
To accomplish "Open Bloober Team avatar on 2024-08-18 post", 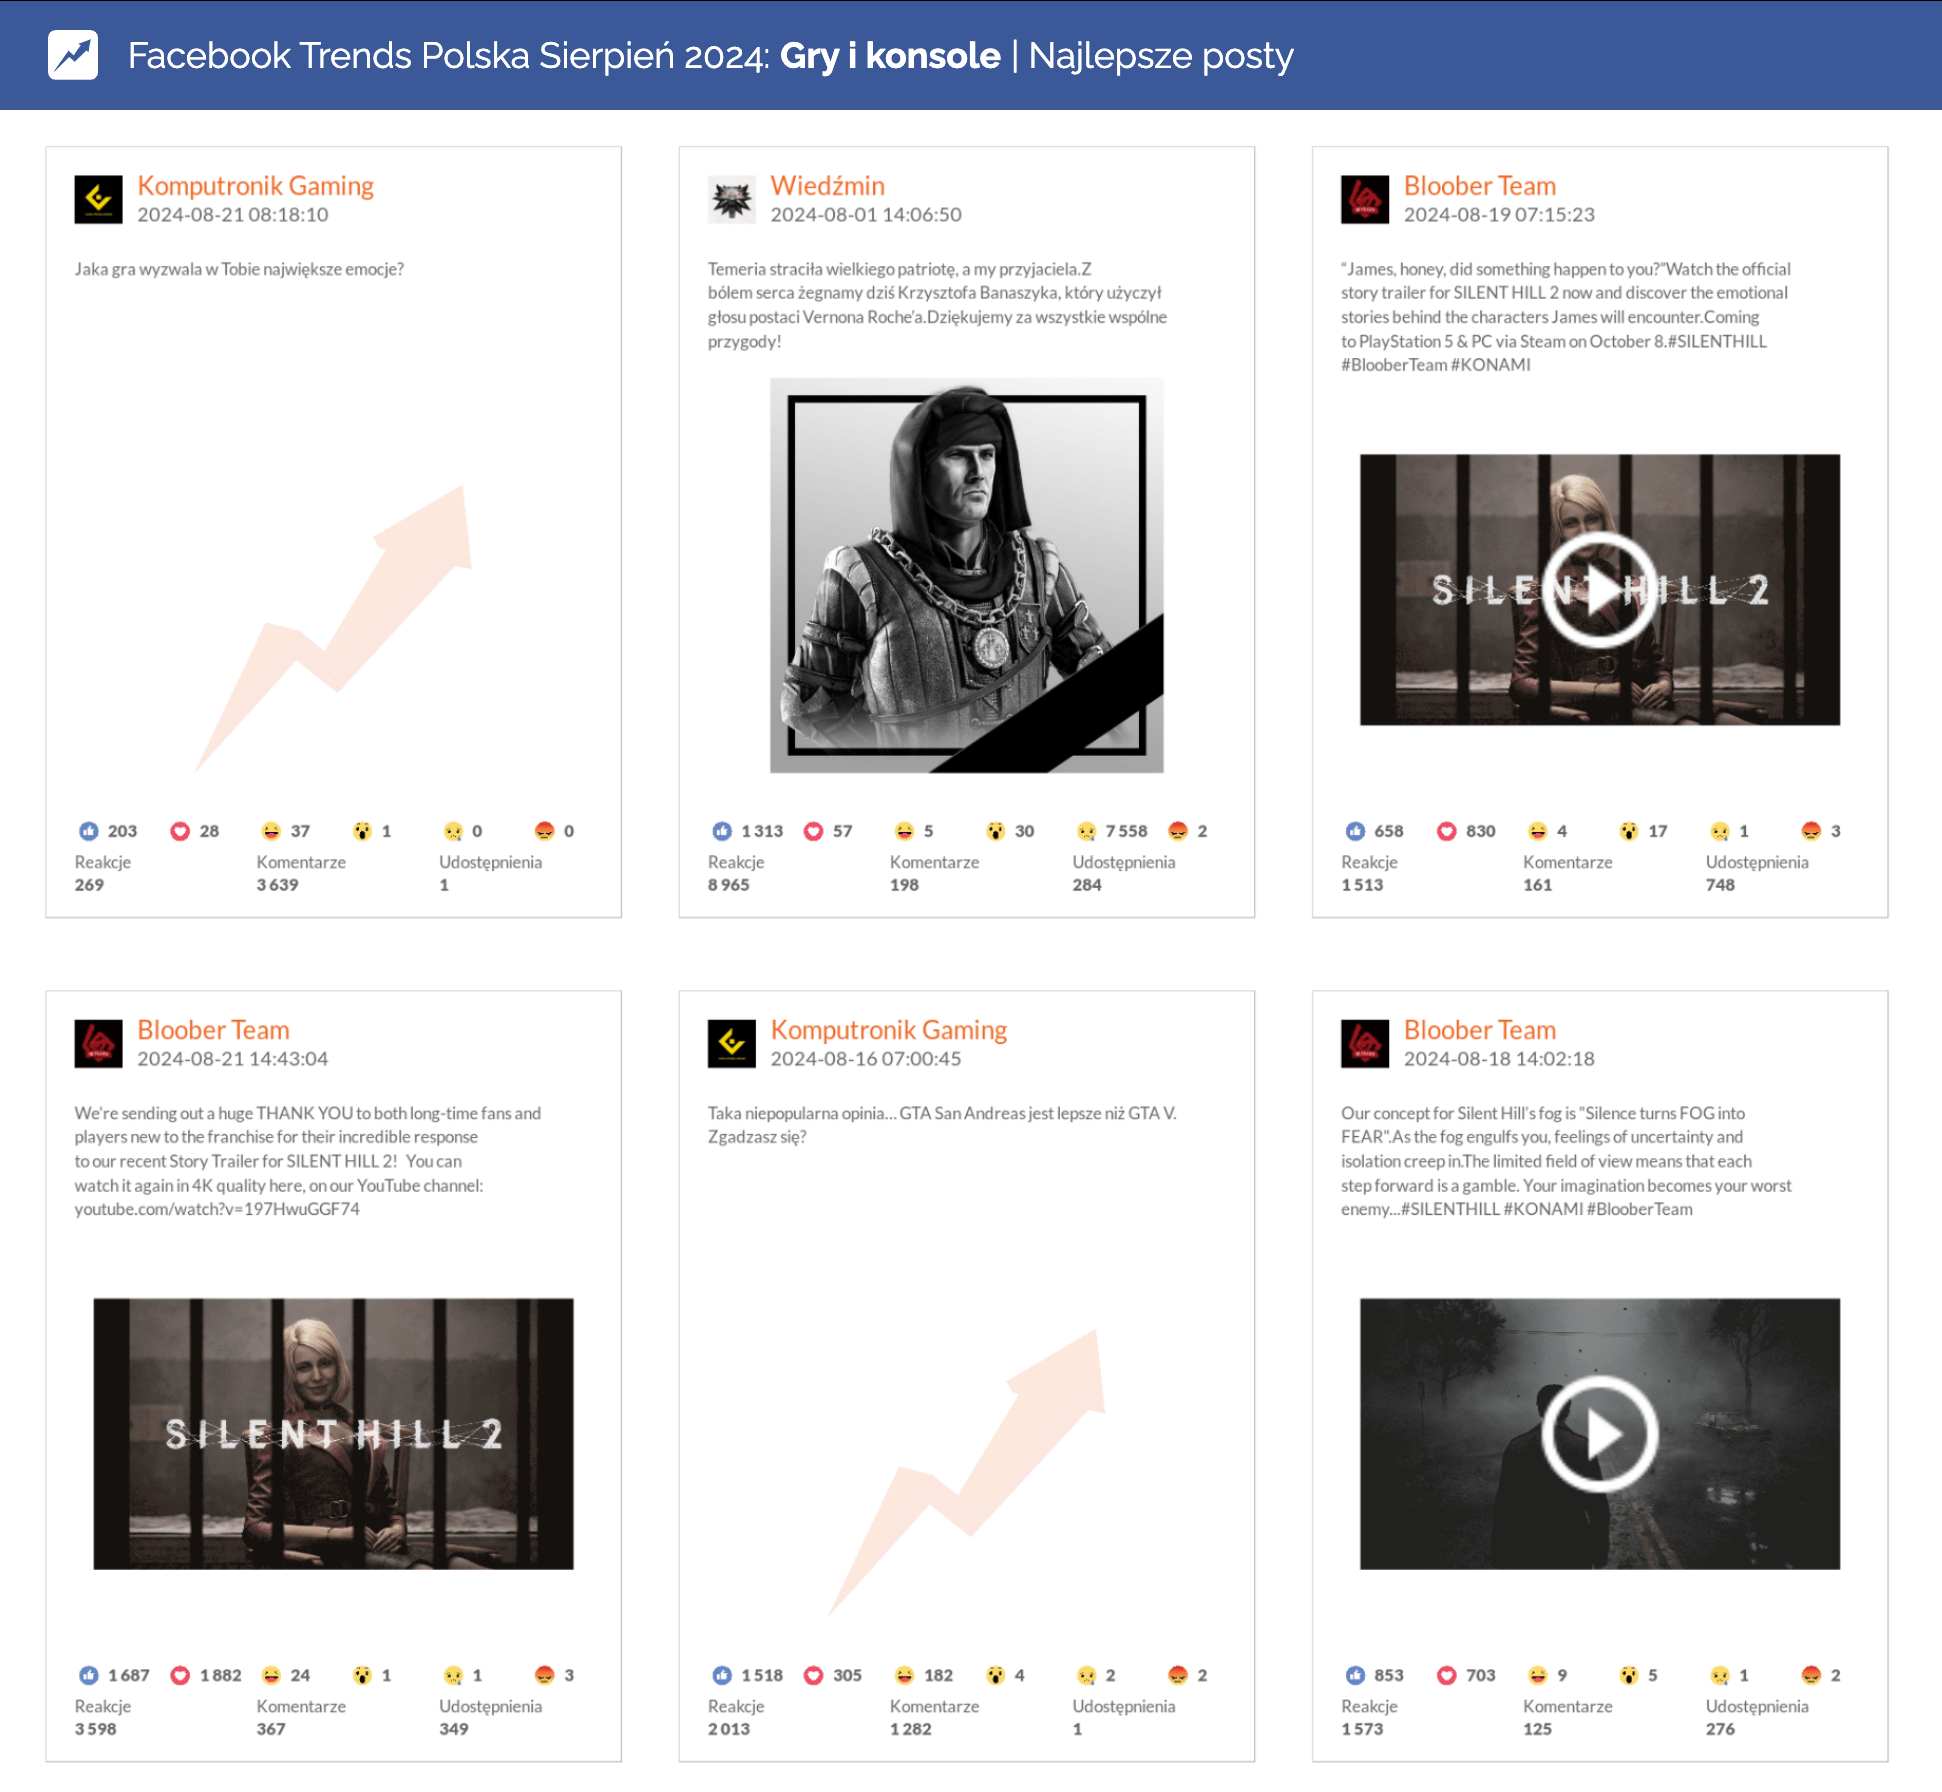I will 1365,1043.
